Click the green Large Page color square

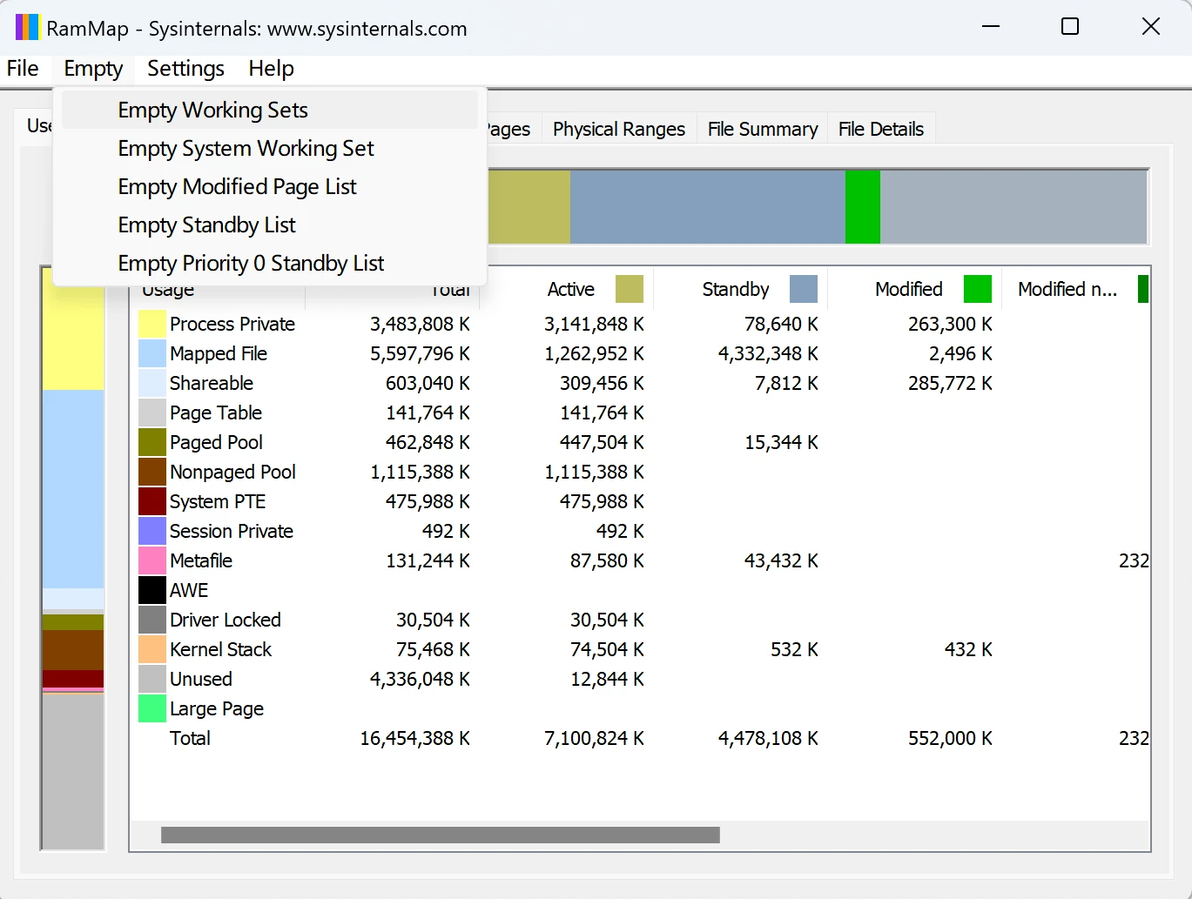(x=152, y=709)
